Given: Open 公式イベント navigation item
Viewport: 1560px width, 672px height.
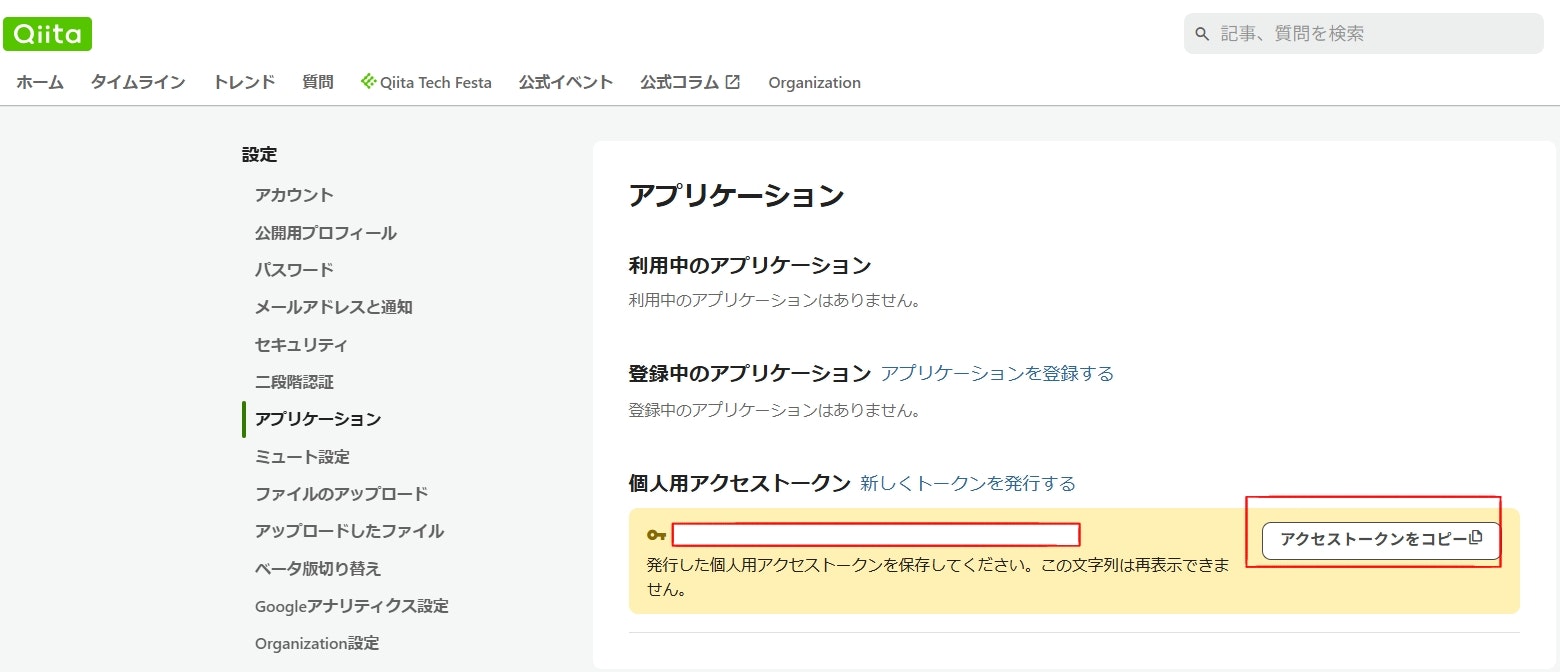Looking at the screenshot, I should click(566, 83).
